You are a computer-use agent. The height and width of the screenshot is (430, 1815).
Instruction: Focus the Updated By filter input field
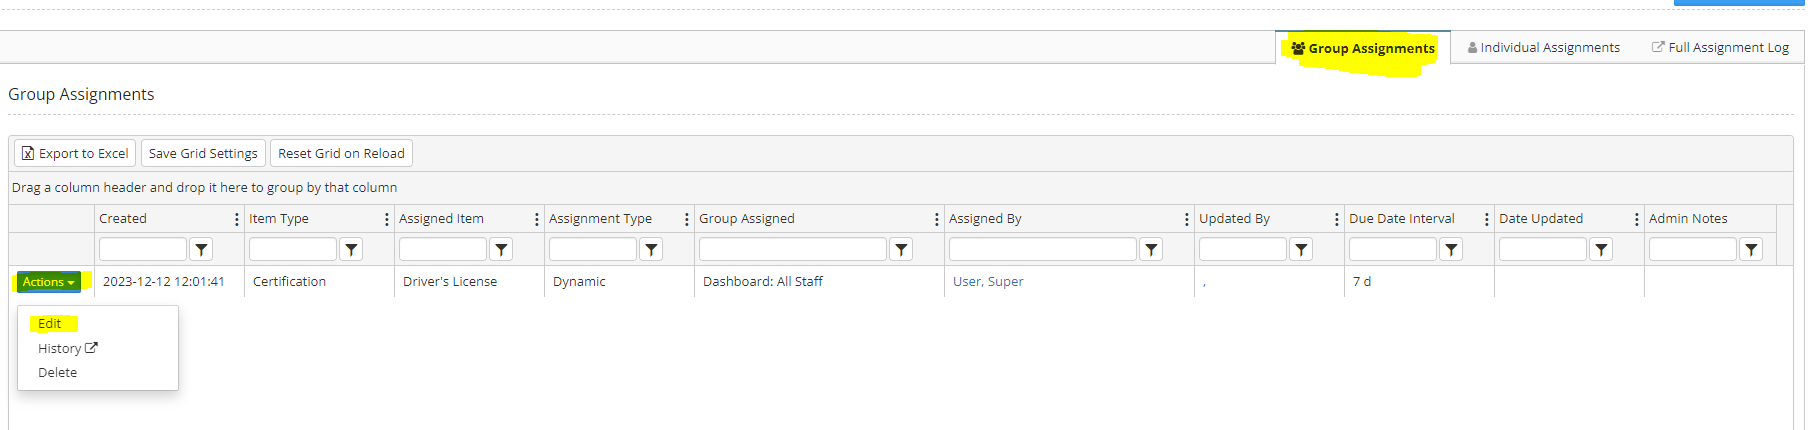(1243, 249)
